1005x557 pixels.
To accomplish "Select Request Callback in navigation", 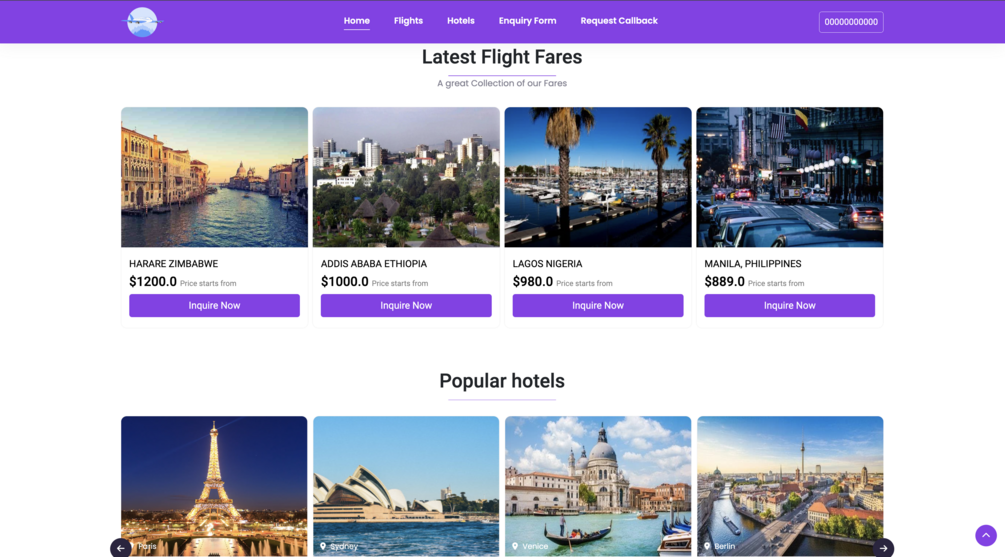I will click(619, 21).
